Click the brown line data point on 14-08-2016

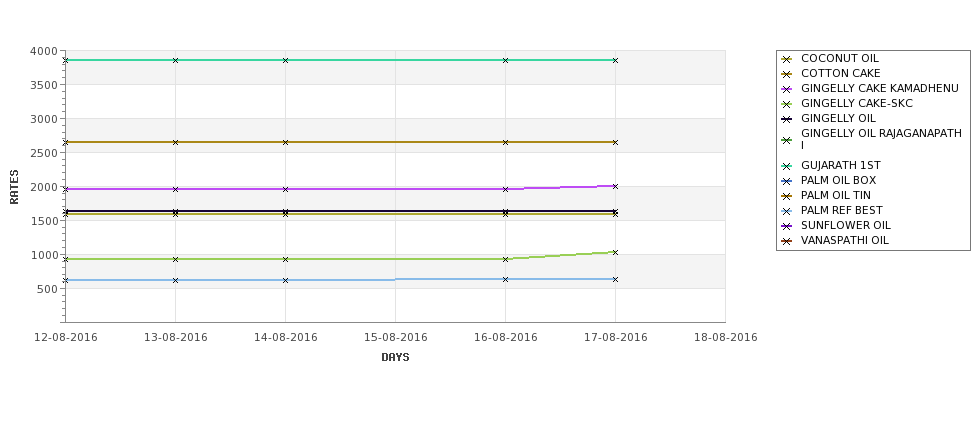pyautogui.click(x=285, y=142)
